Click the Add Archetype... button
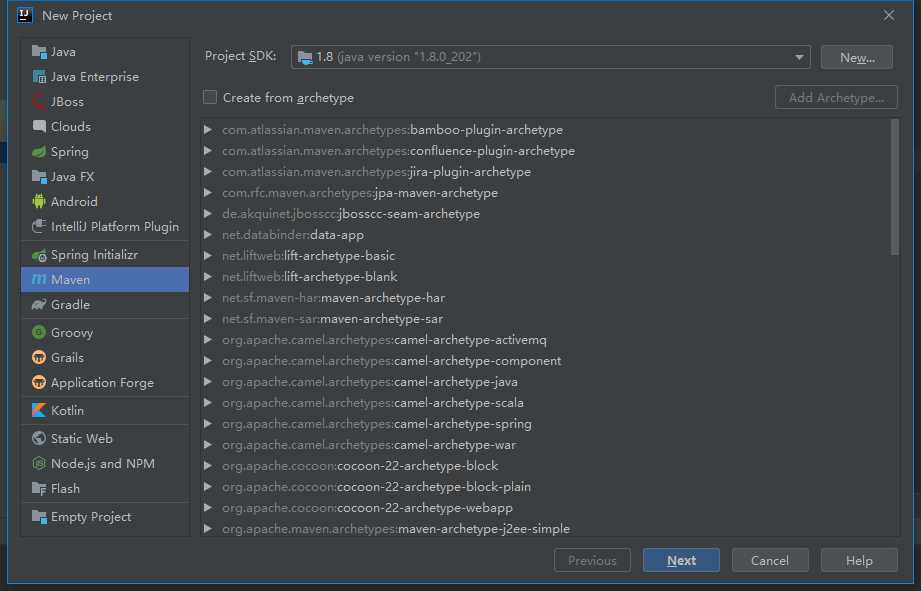Viewport: 921px width, 591px height. point(836,98)
